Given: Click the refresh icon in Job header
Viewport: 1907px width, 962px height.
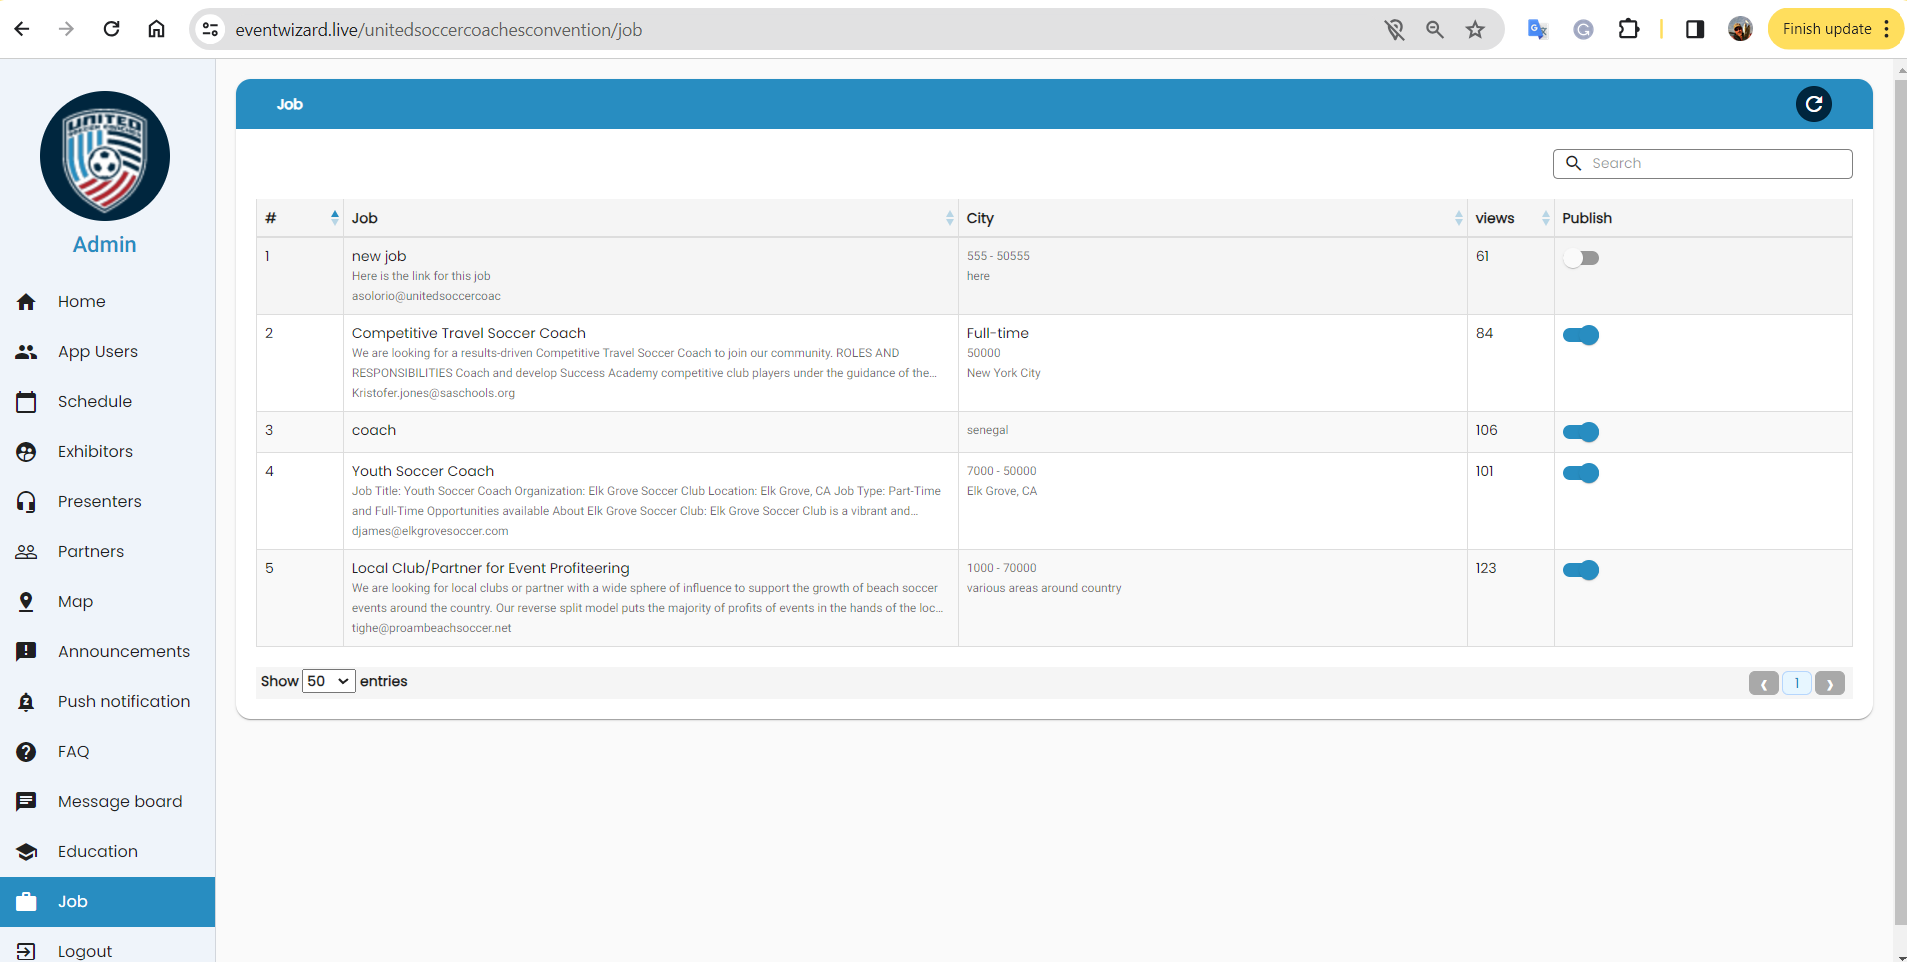Looking at the screenshot, I should (x=1812, y=104).
